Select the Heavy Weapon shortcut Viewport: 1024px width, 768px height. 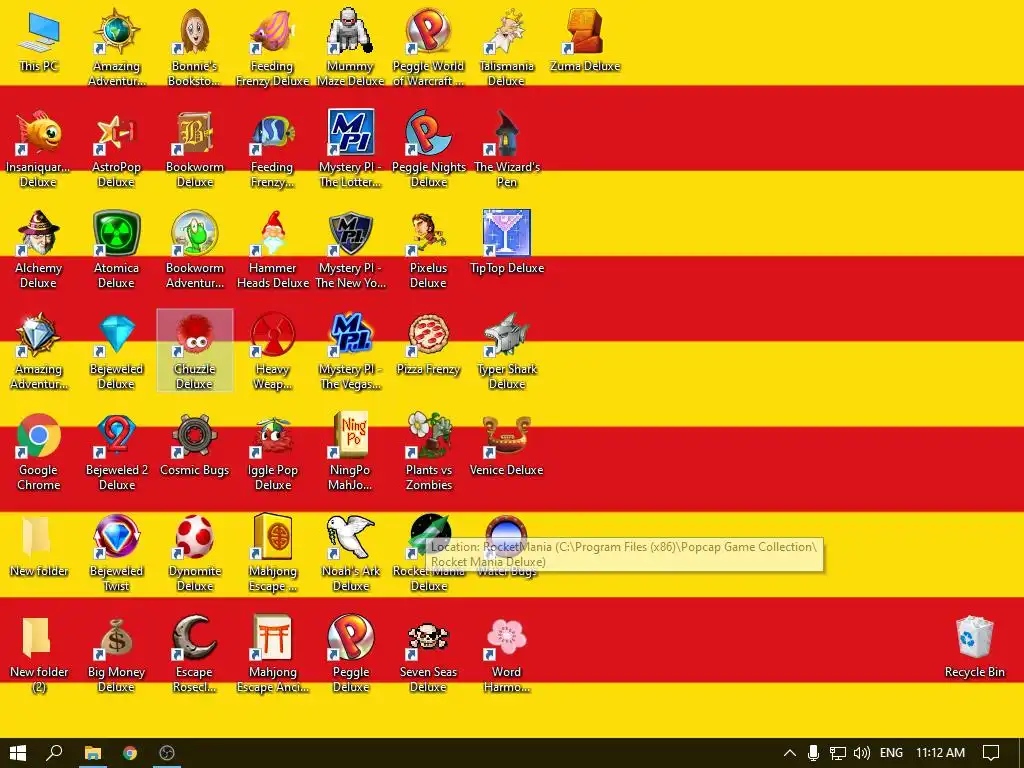272,351
